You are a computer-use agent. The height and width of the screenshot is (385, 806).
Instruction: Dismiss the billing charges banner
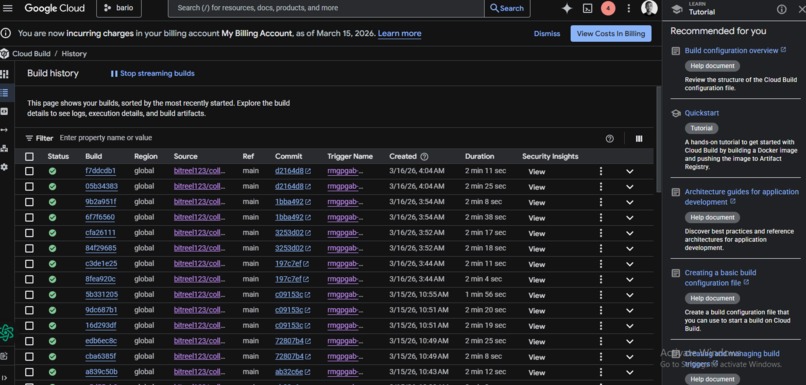(547, 33)
